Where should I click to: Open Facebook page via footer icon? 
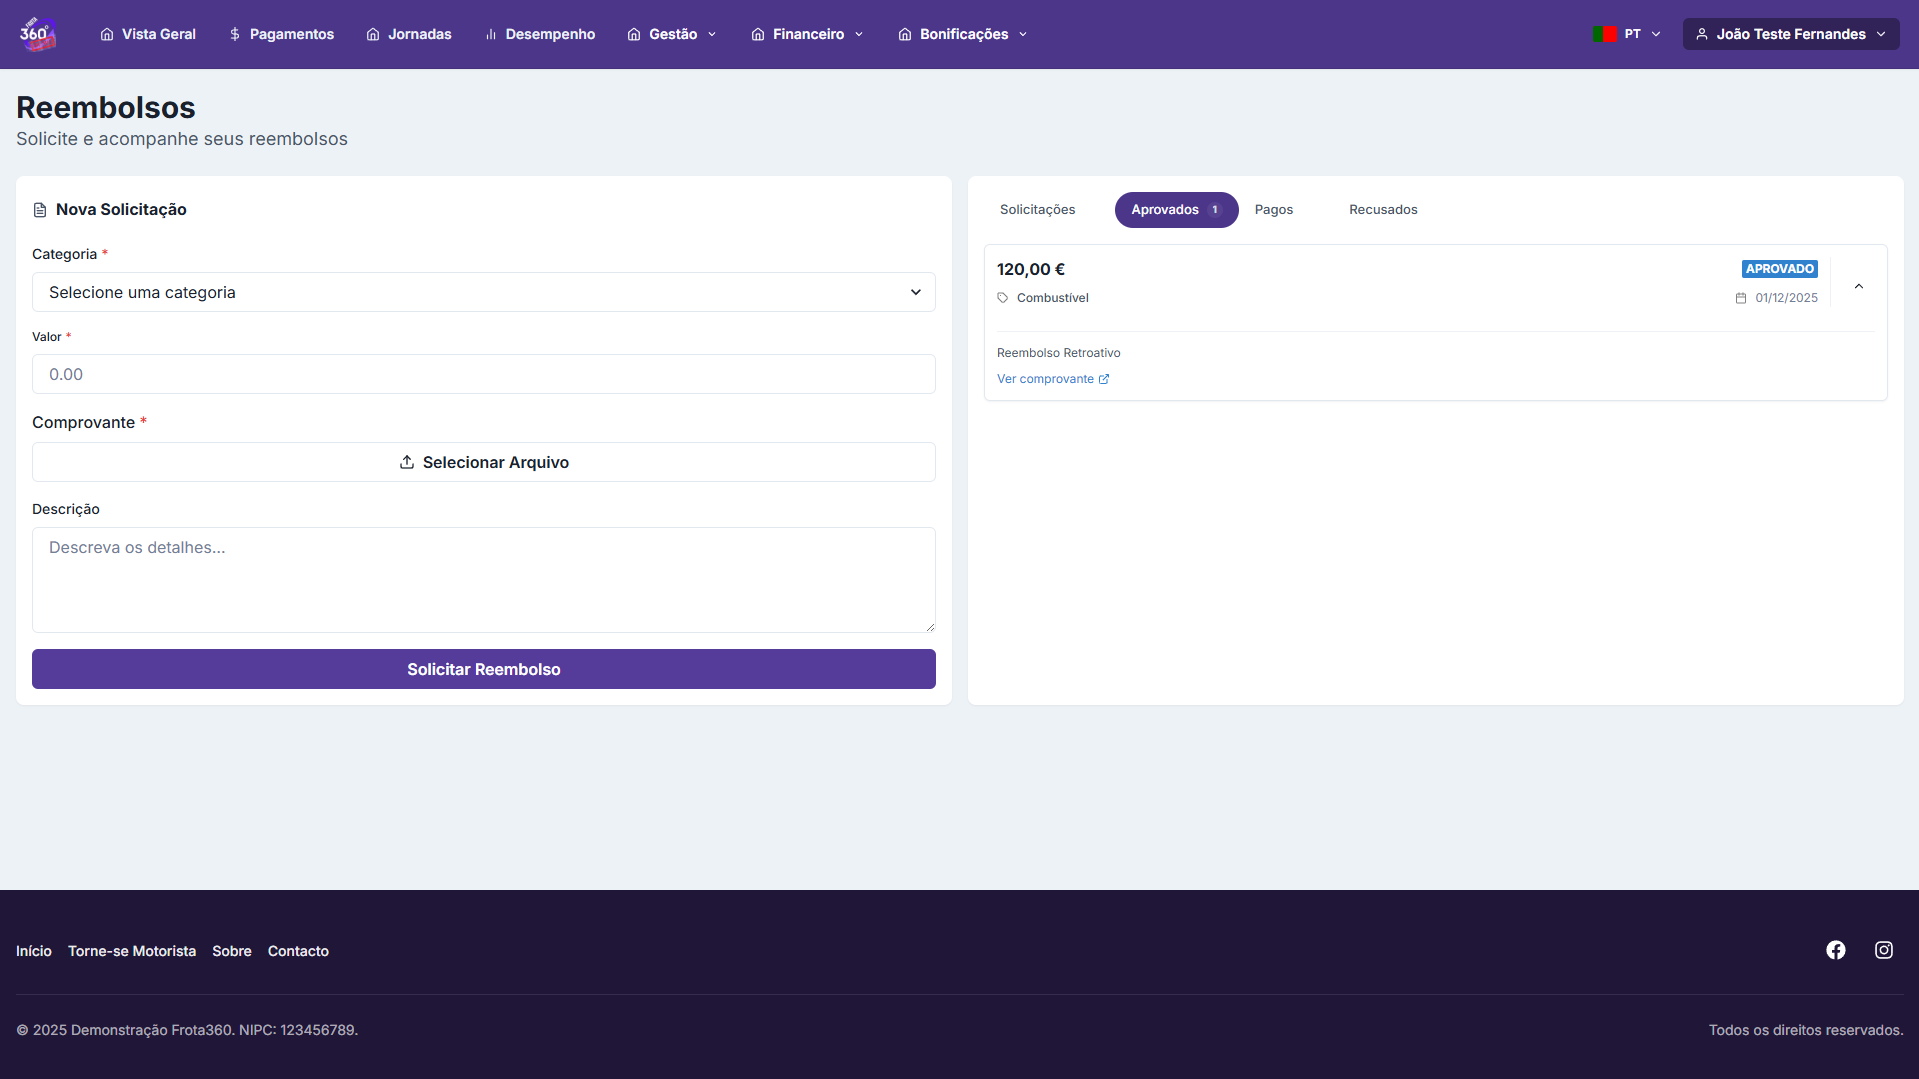(1835, 950)
